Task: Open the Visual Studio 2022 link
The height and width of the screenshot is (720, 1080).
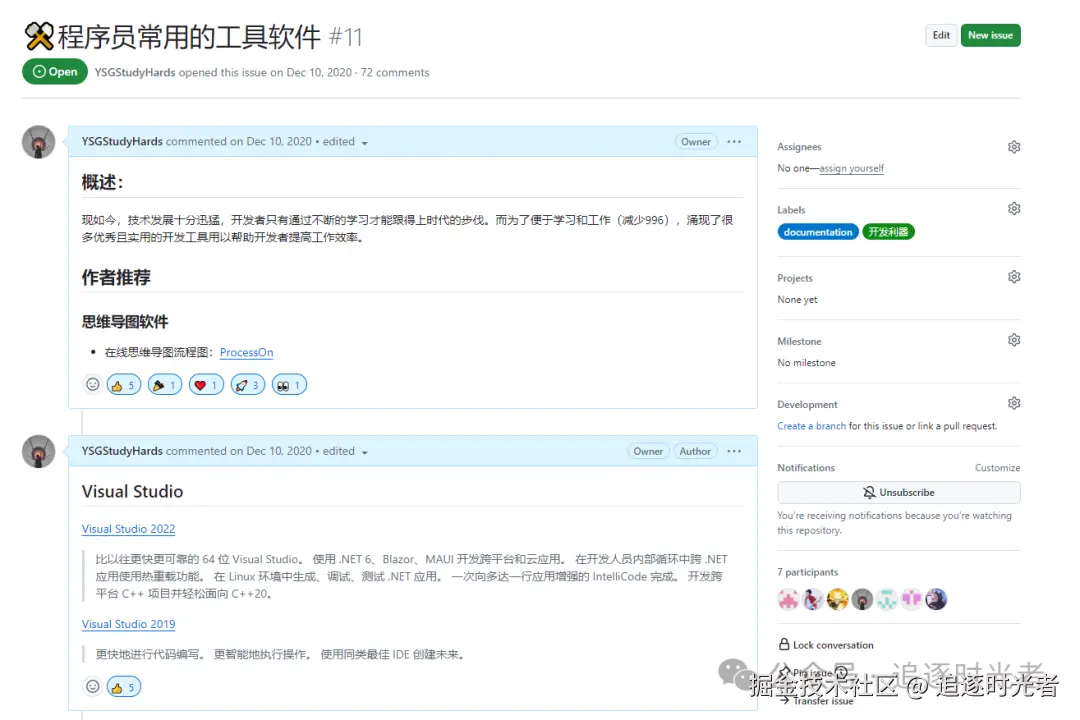Action: click(x=128, y=529)
